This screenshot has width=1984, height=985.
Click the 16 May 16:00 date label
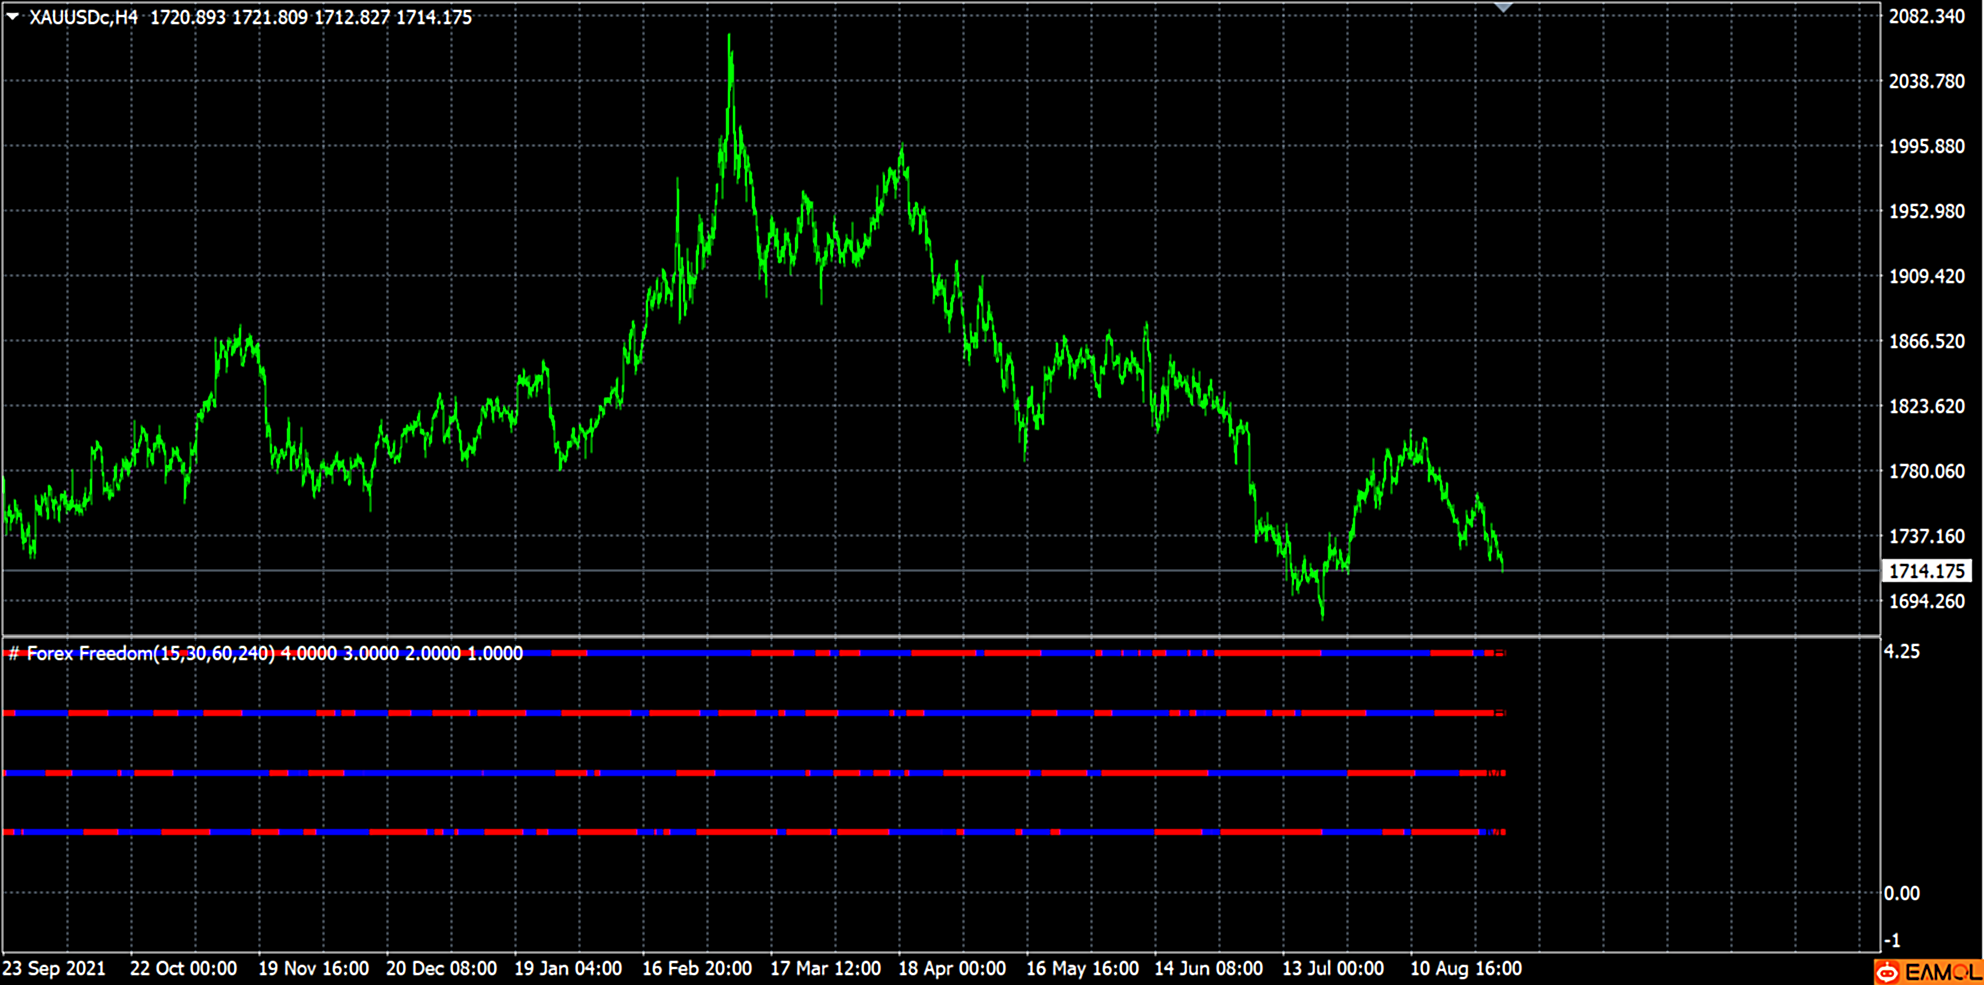click(x=1082, y=968)
